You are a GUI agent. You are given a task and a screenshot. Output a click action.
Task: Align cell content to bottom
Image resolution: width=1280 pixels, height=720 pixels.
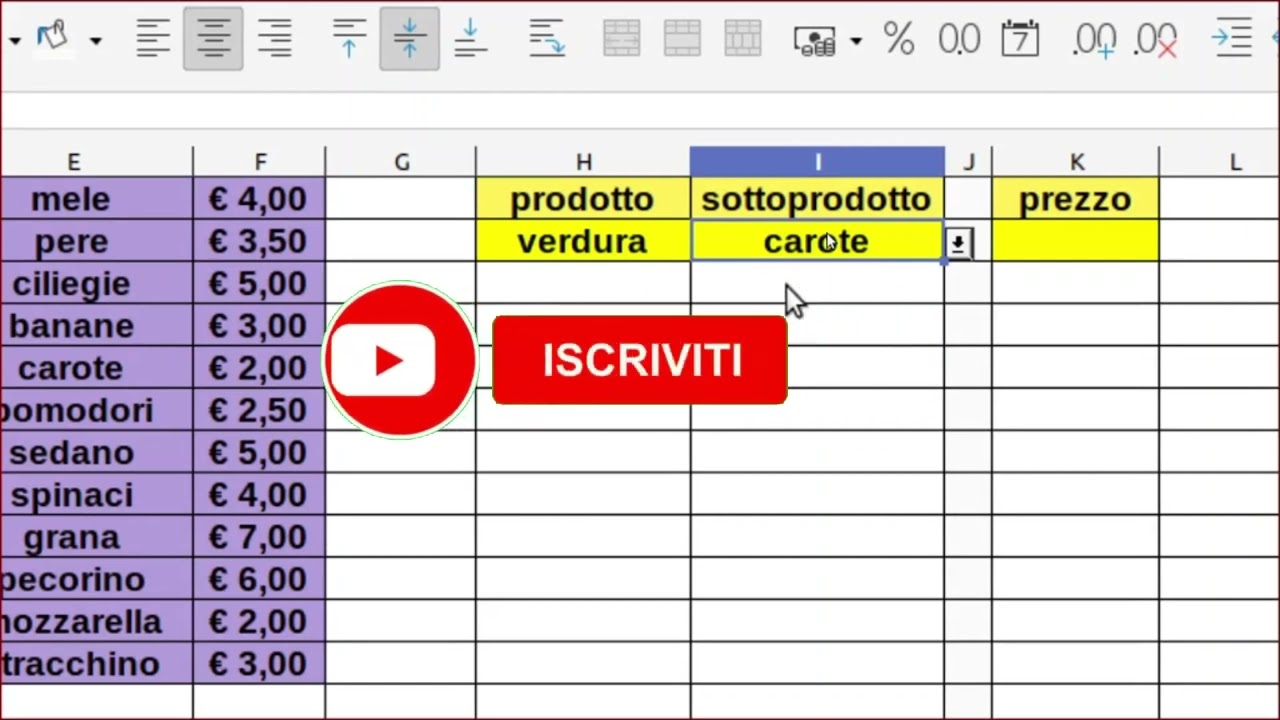click(469, 39)
